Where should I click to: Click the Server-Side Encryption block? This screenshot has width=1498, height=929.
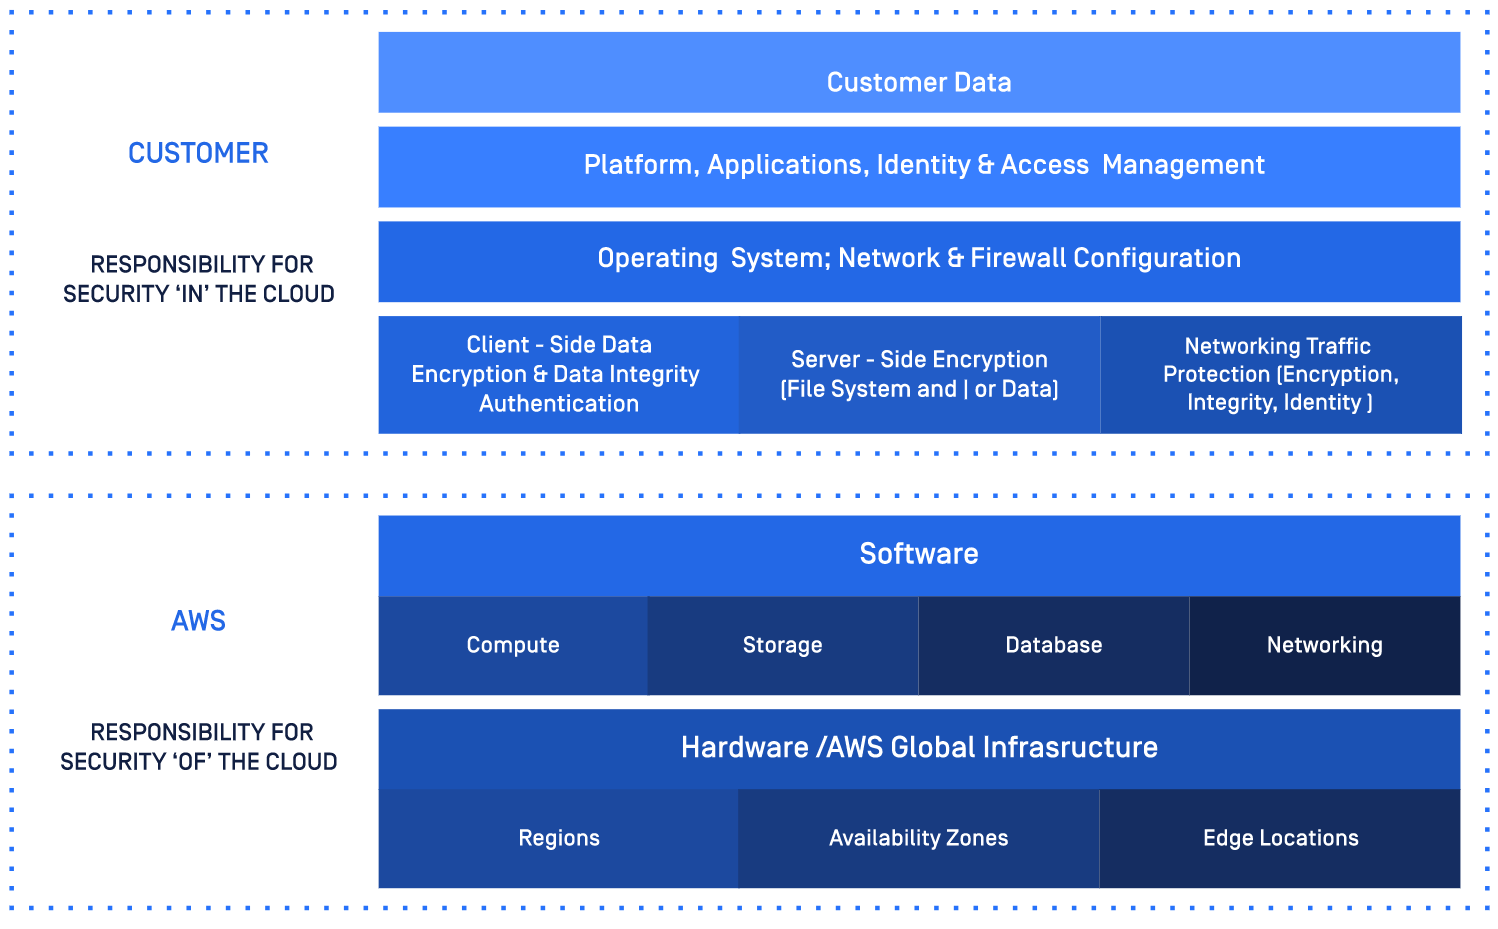point(918,374)
